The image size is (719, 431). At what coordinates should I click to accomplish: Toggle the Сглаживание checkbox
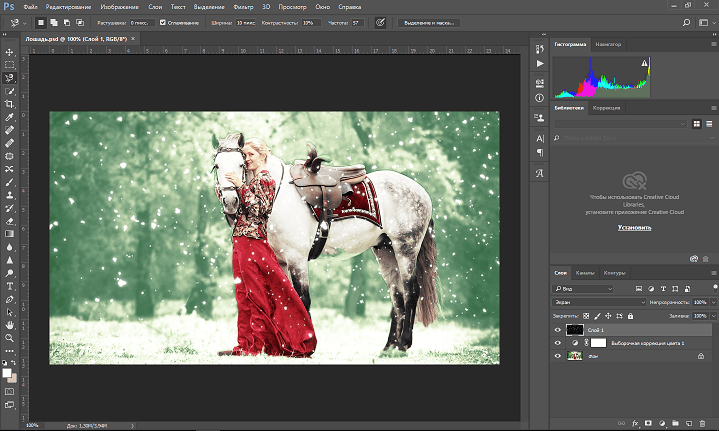[x=163, y=22]
